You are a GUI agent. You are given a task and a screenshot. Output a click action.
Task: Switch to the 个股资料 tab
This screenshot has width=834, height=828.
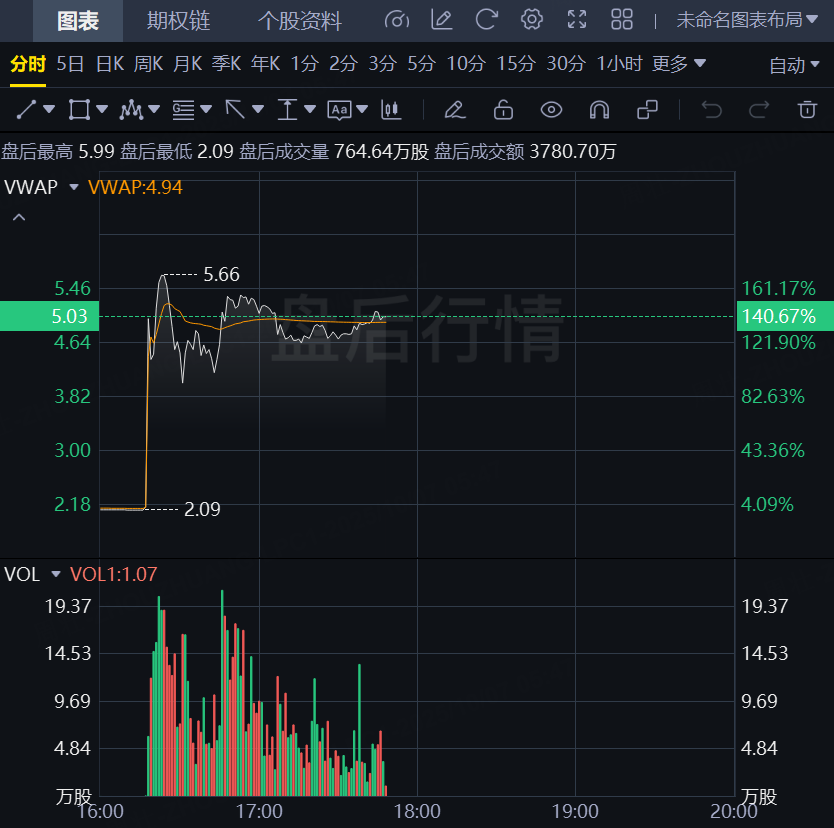tap(299, 20)
